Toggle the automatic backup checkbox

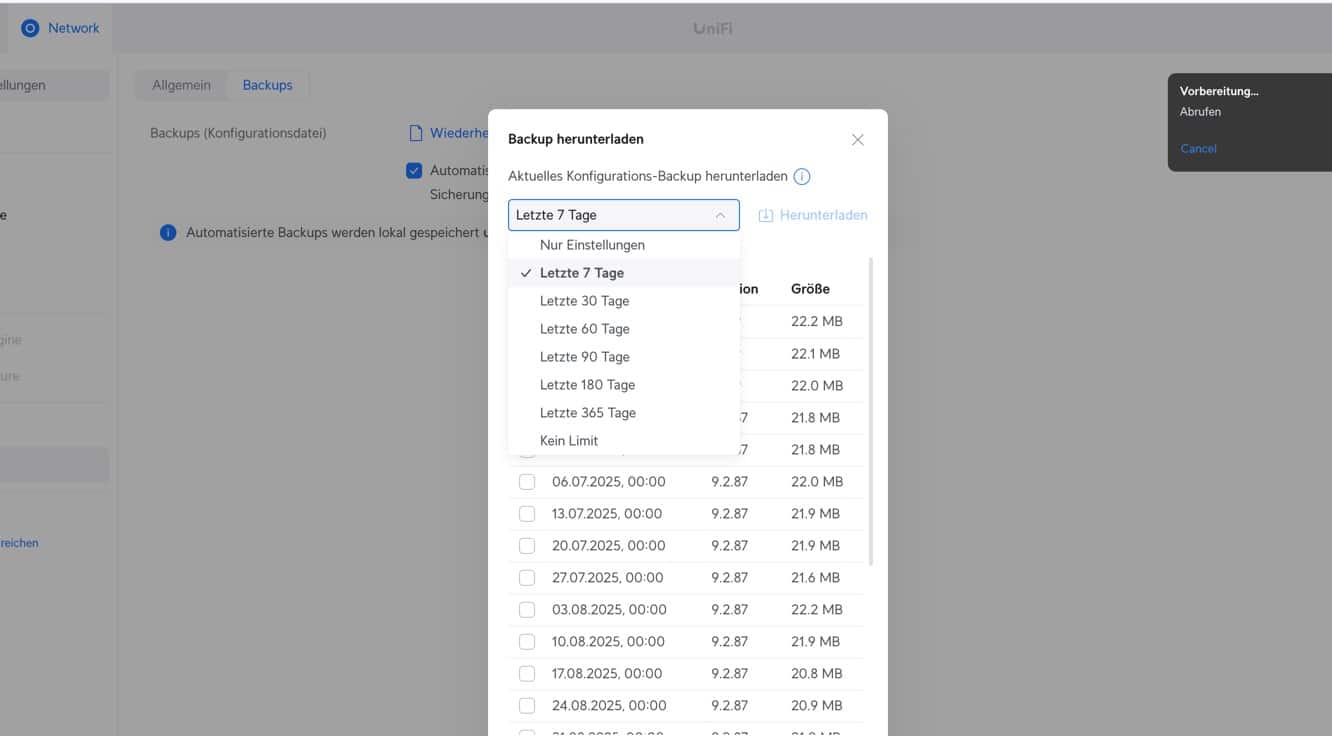(414, 171)
